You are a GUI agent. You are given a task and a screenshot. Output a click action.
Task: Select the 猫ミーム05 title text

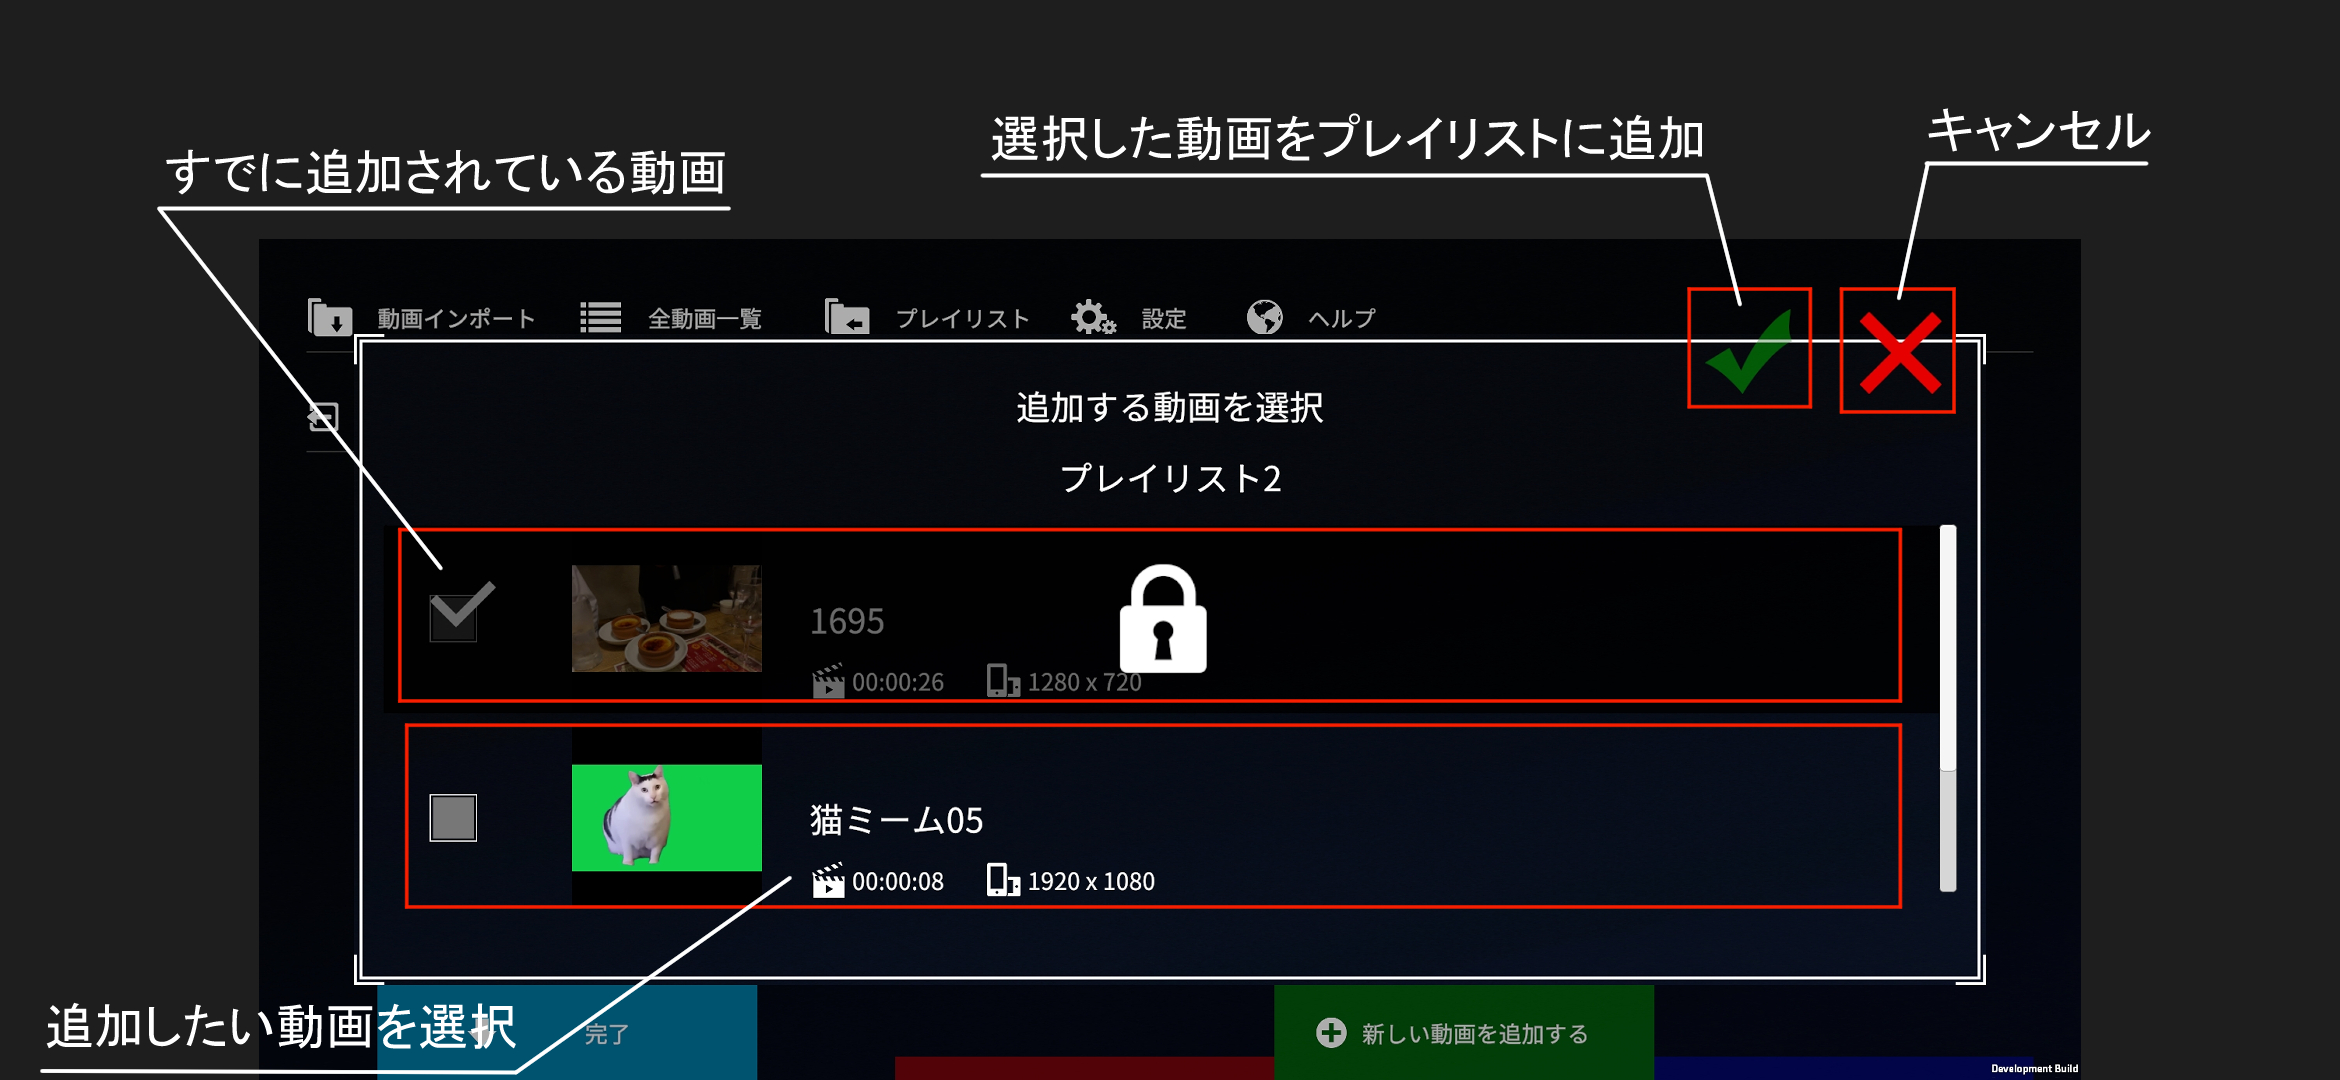tap(897, 820)
